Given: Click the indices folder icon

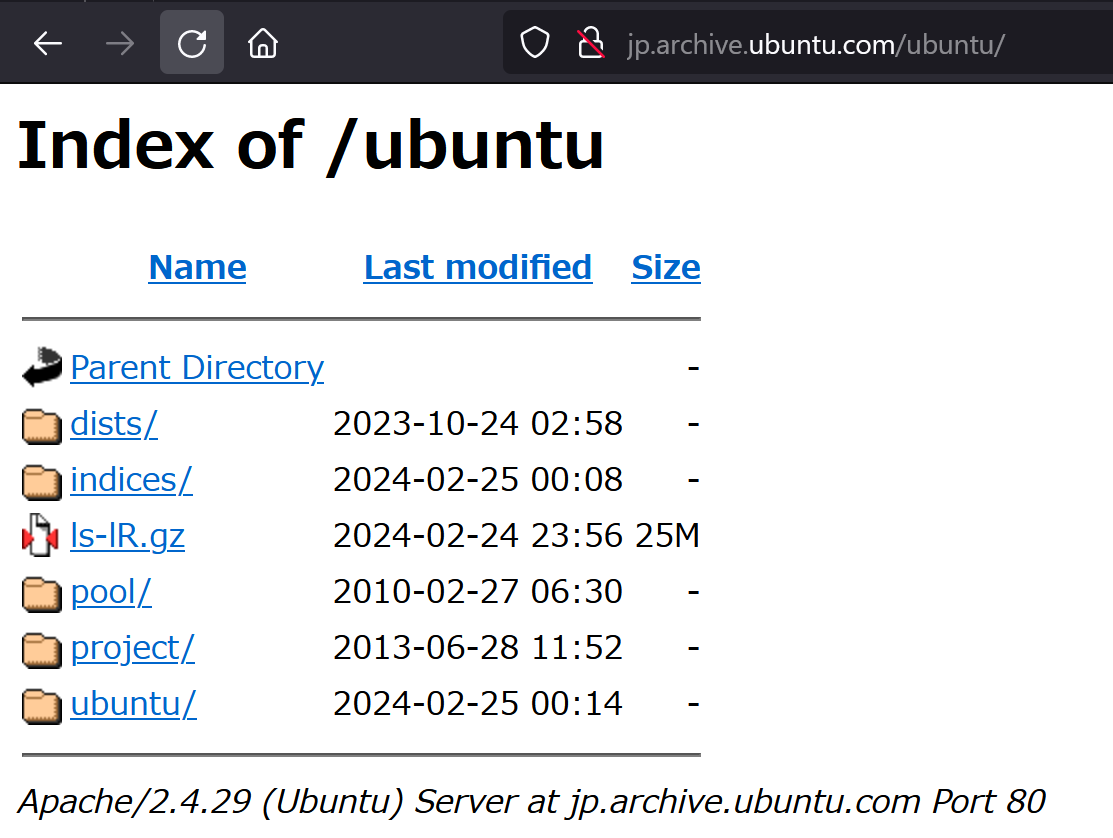Looking at the screenshot, I should [41, 481].
